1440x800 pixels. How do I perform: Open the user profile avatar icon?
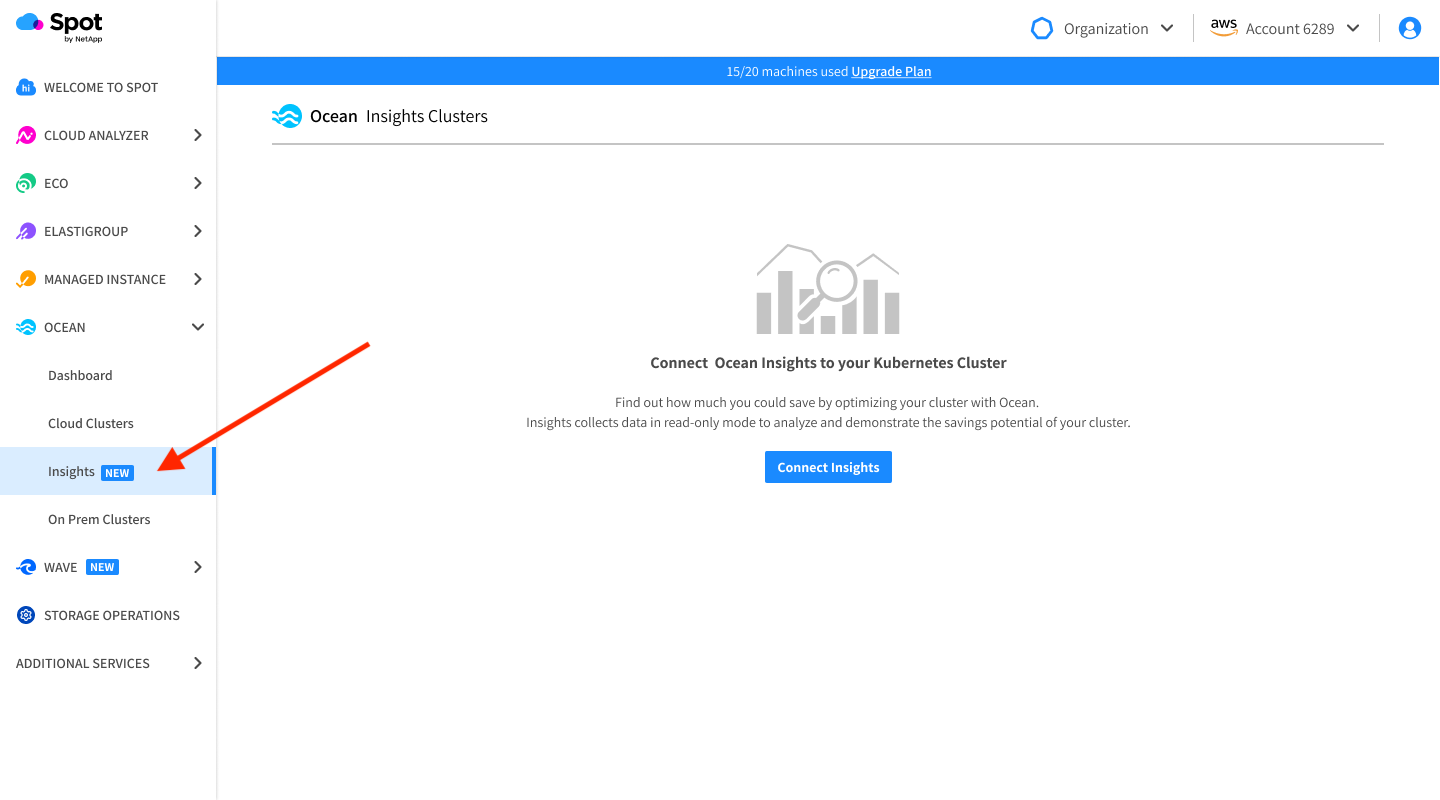(1410, 28)
